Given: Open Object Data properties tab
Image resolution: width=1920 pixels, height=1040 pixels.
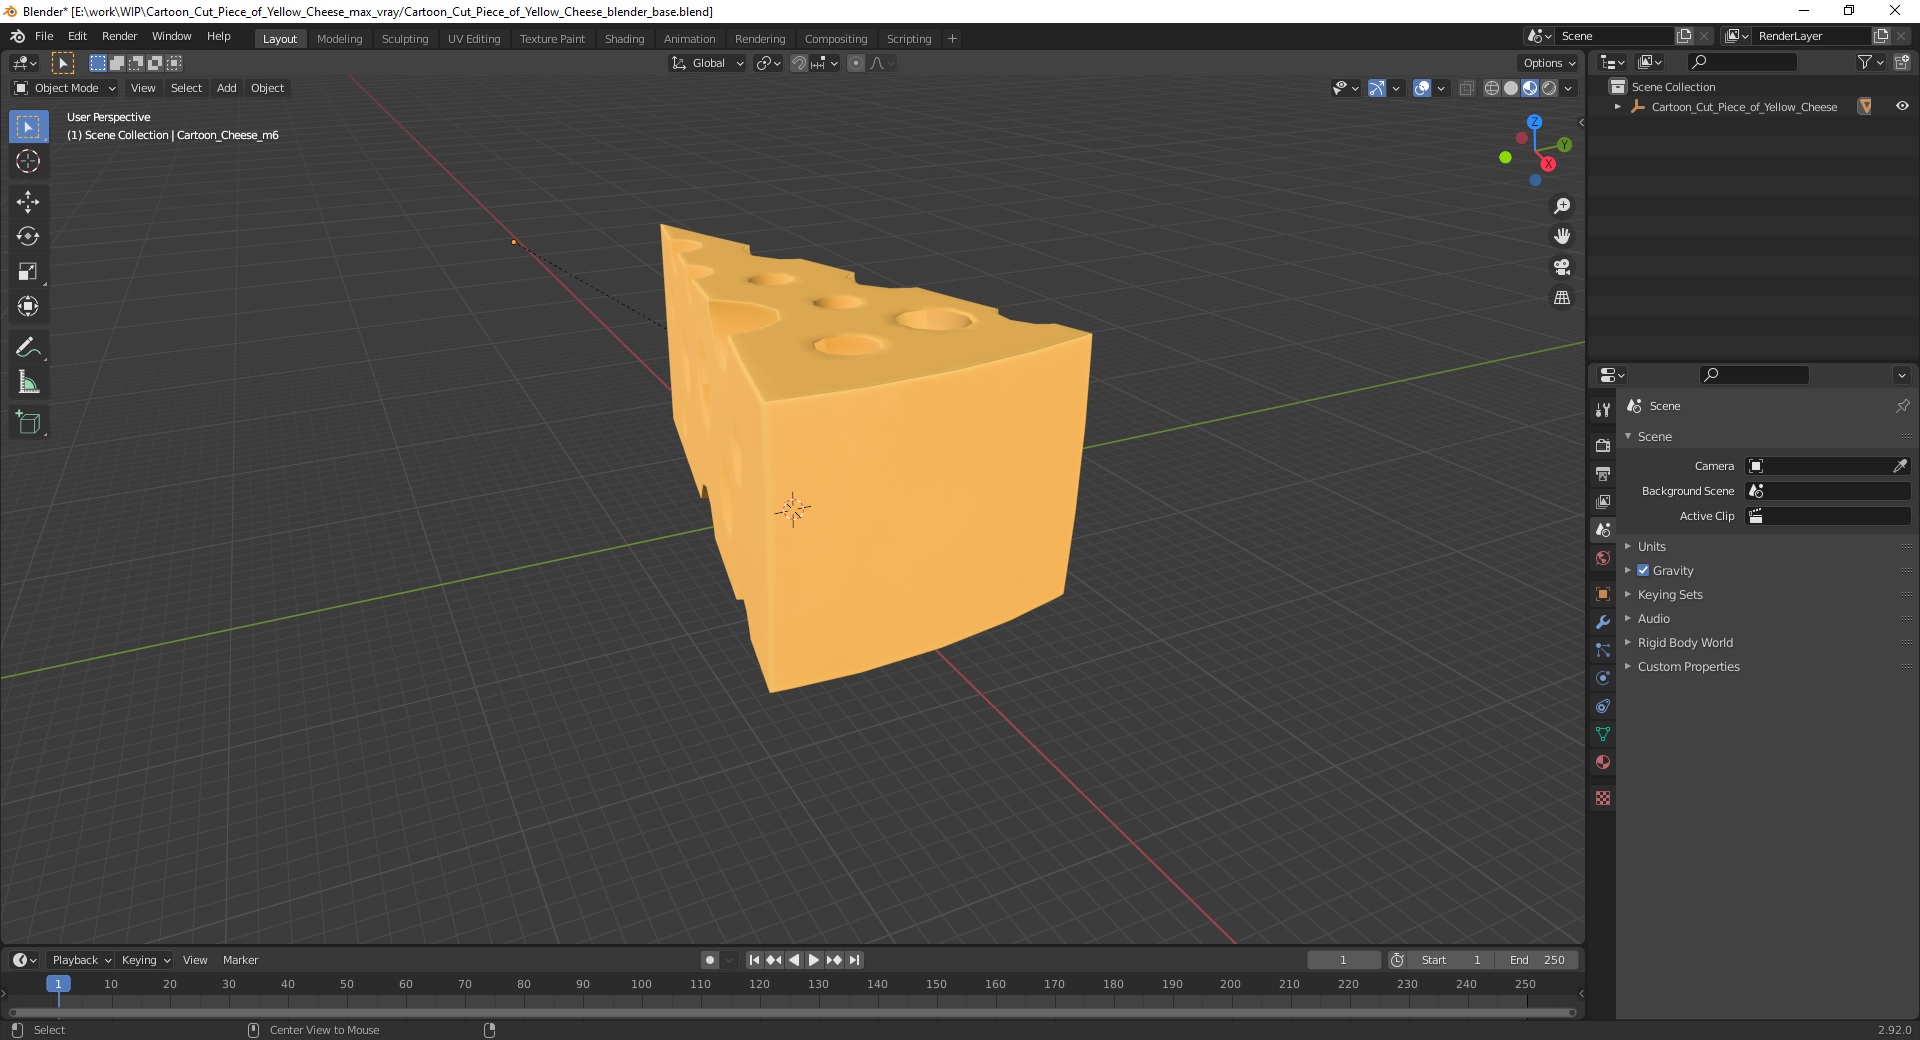Looking at the screenshot, I should (x=1603, y=734).
